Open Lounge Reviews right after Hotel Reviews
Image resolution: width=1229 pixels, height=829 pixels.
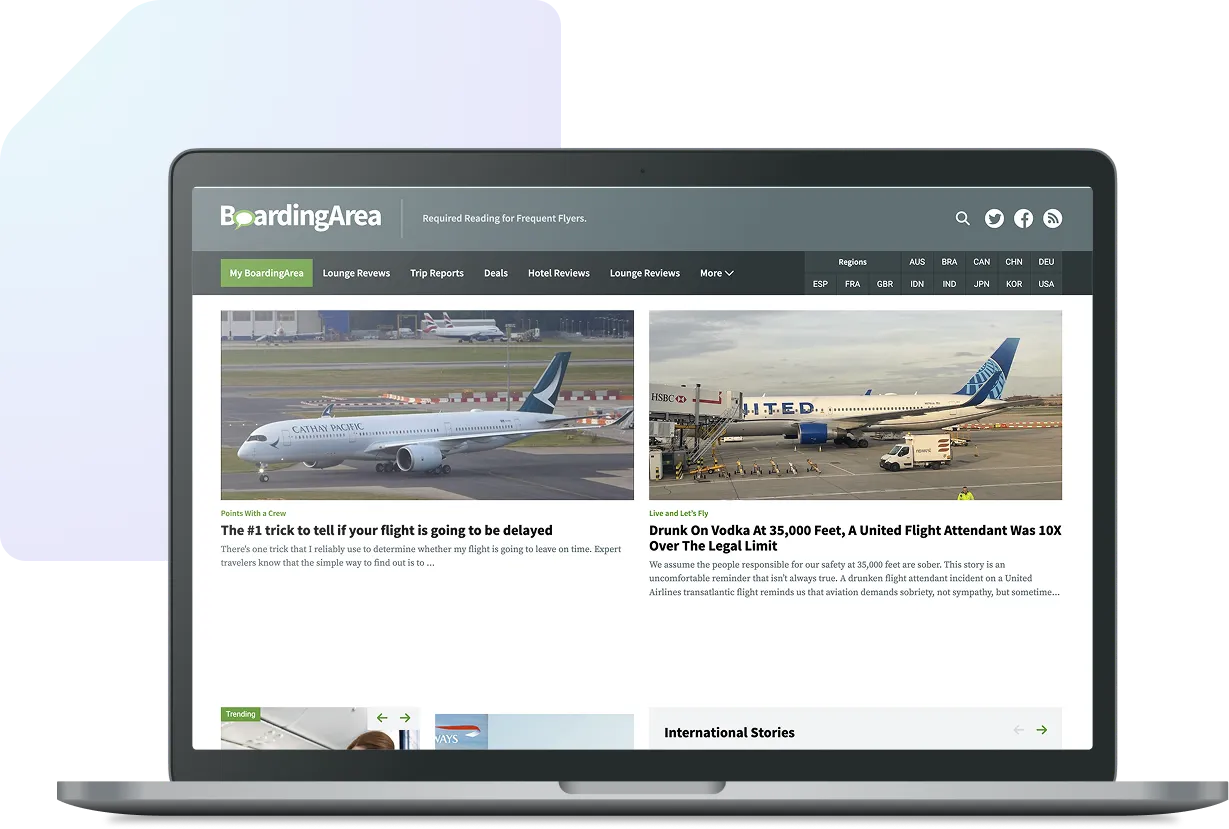645,273
